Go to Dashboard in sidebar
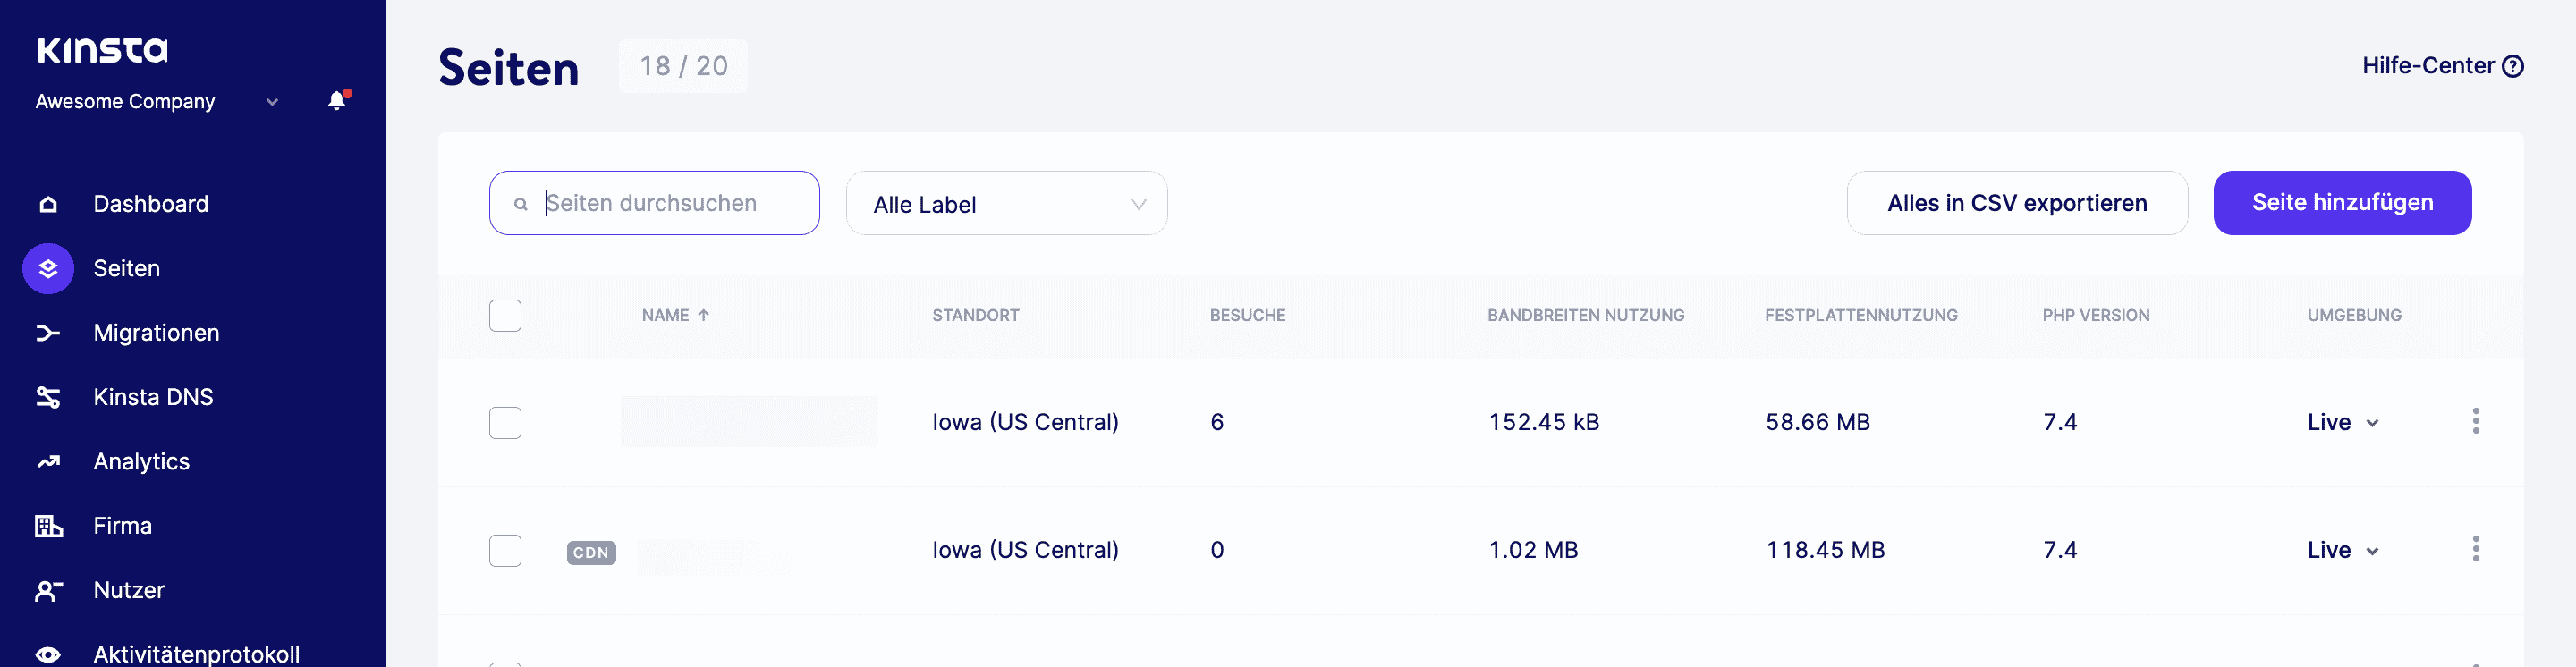The height and width of the screenshot is (667, 2576). click(151, 204)
